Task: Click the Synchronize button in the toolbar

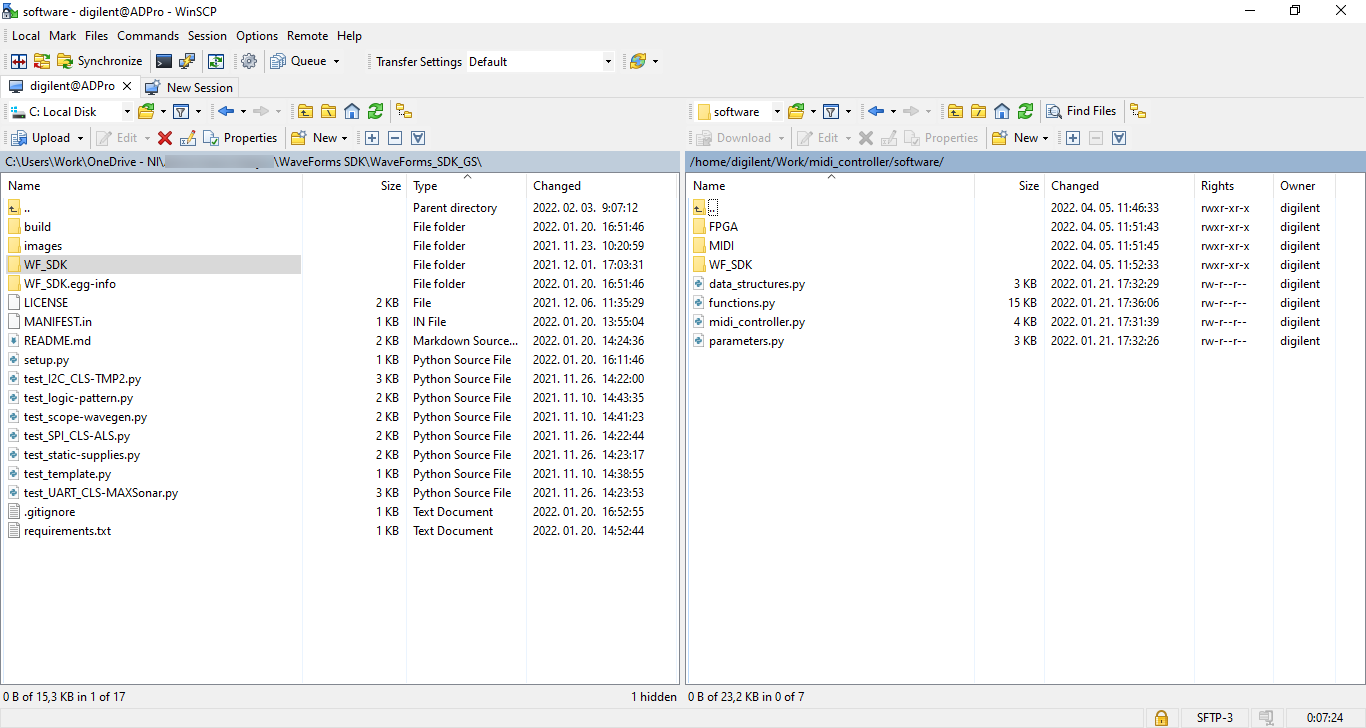Action: tap(99, 61)
